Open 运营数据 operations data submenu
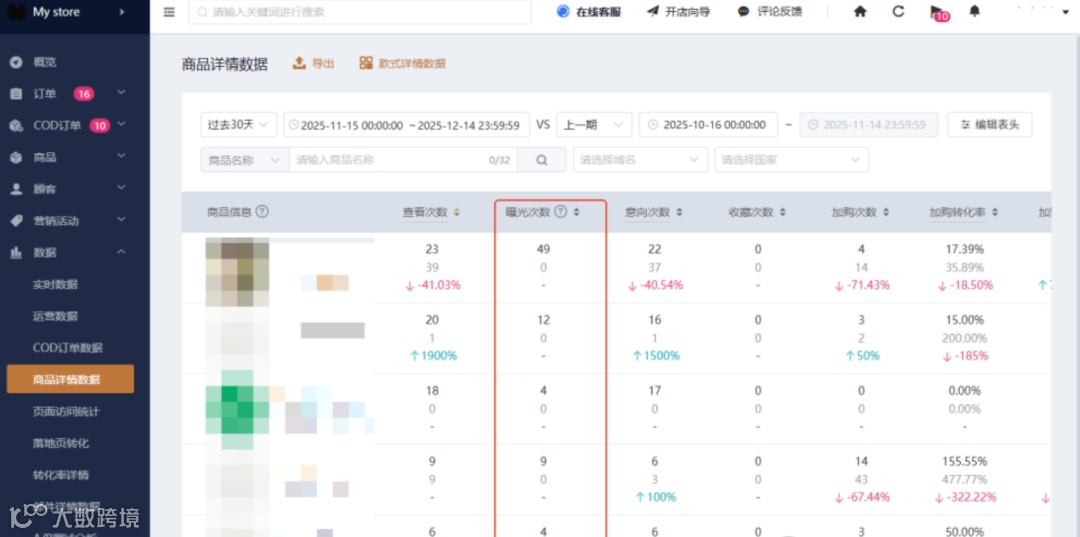 tap(55, 316)
